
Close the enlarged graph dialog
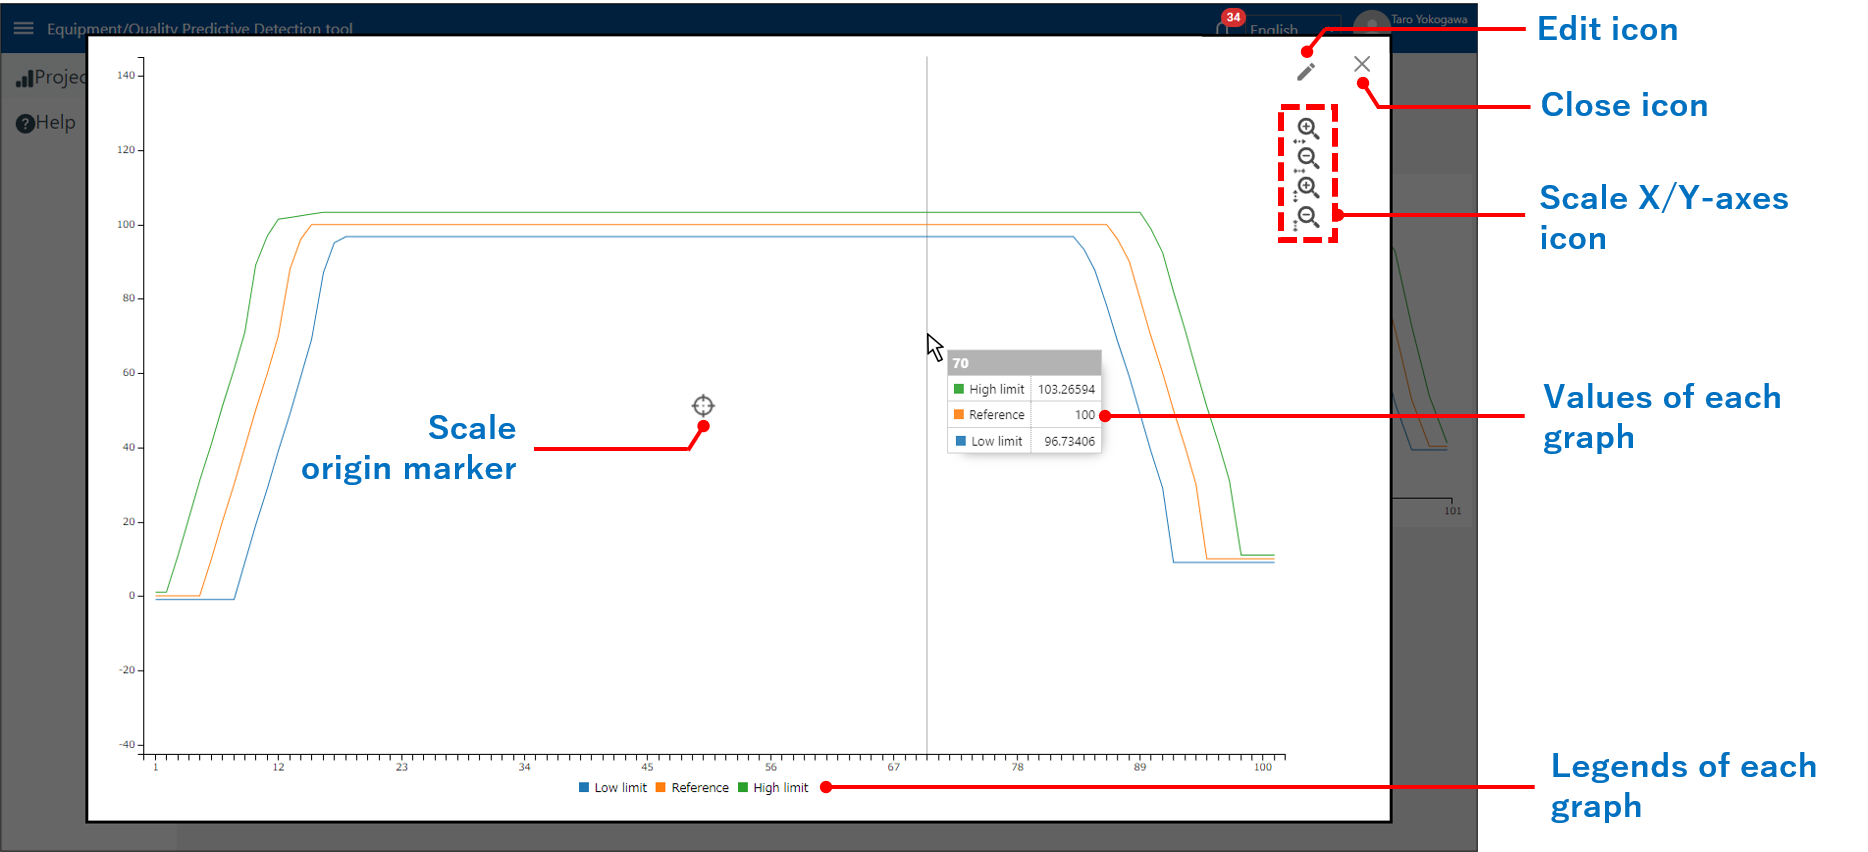(x=1362, y=64)
